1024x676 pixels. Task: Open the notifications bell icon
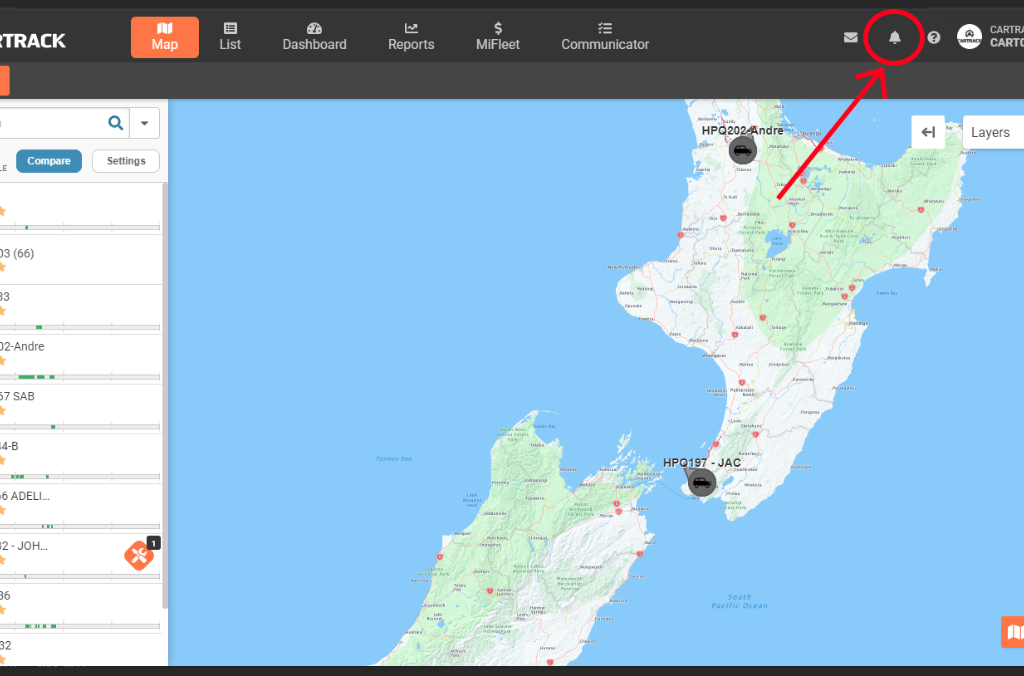895,38
